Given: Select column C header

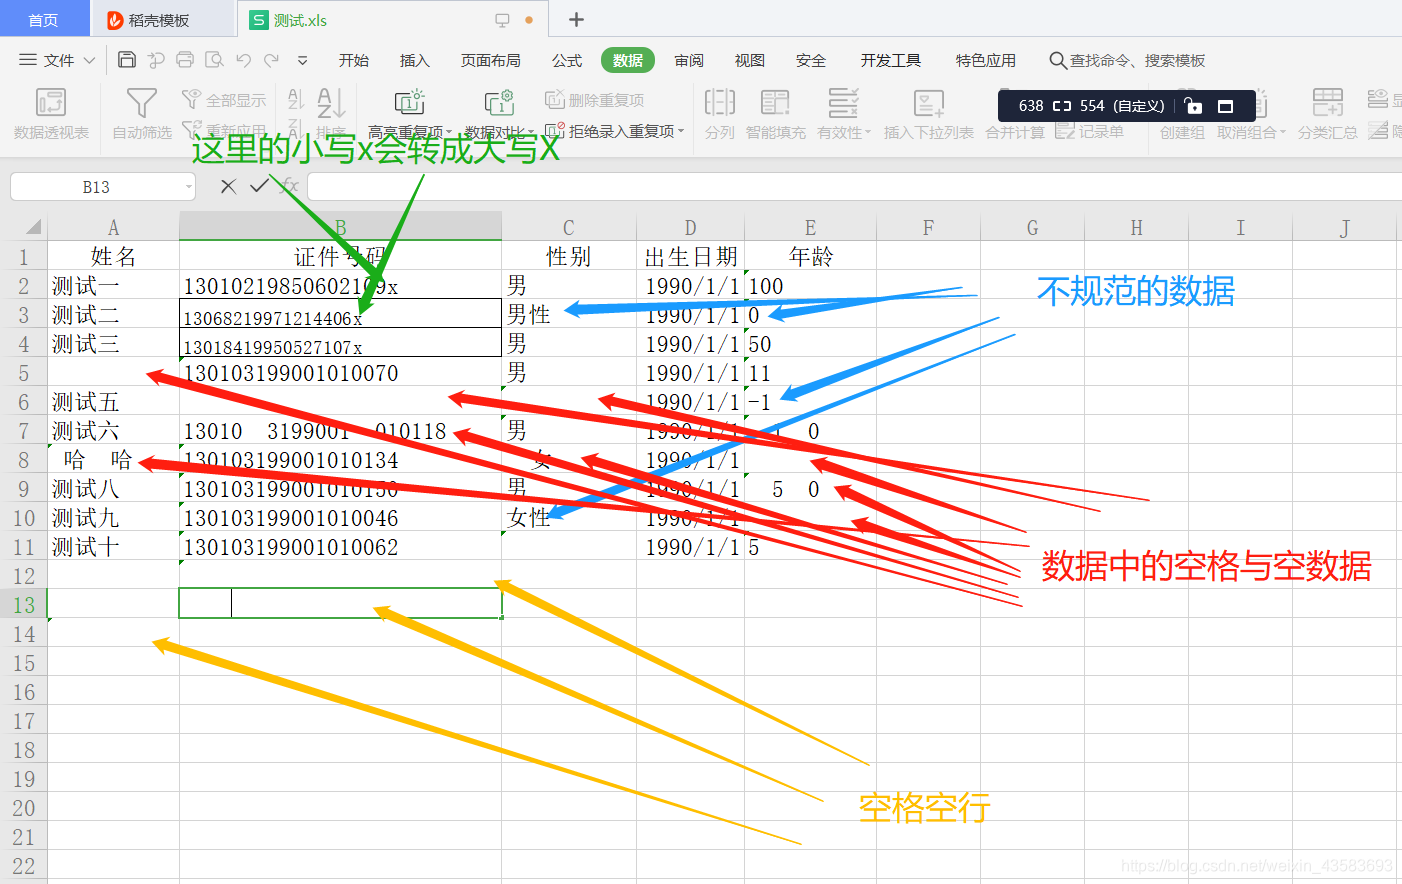Looking at the screenshot, I should click(568, 227).
